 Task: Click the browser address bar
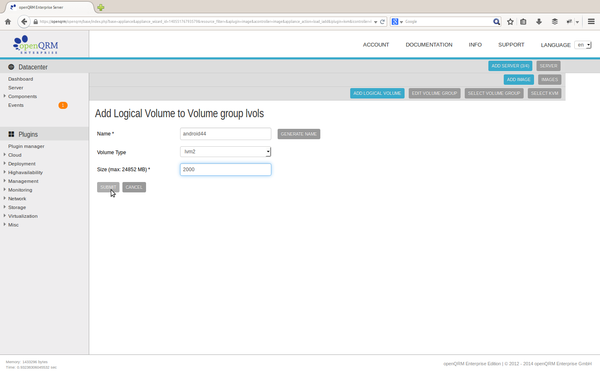(x=205, y=22)
